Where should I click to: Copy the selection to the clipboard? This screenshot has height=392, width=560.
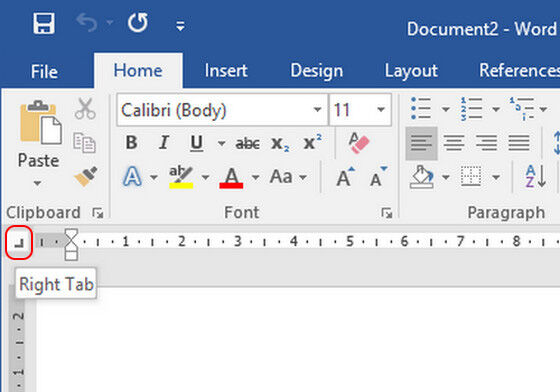coord(84,143)
